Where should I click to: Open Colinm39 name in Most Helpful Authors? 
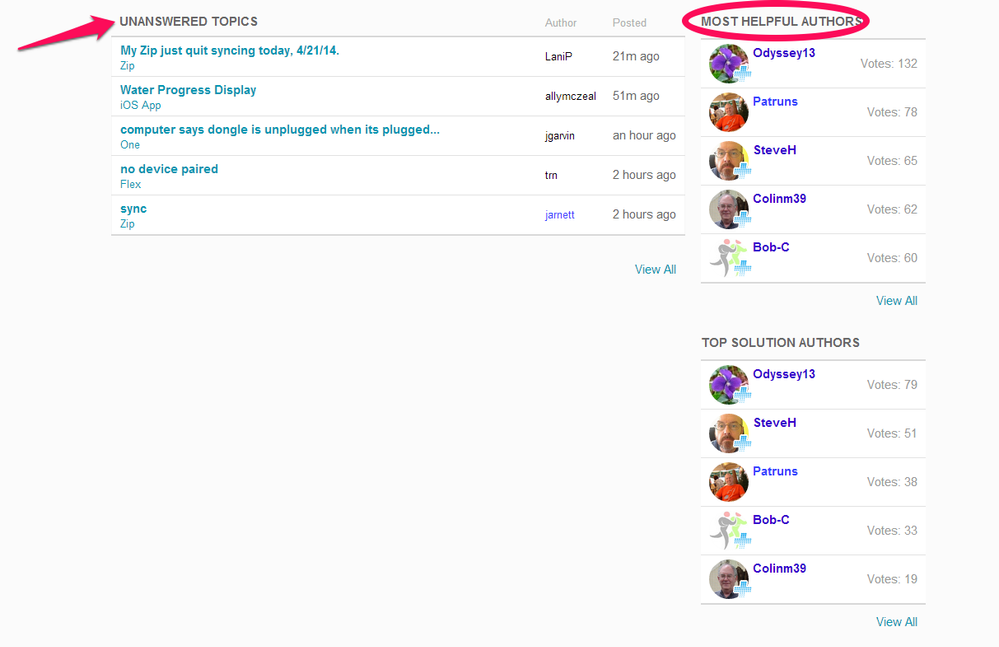pos(779,198)
